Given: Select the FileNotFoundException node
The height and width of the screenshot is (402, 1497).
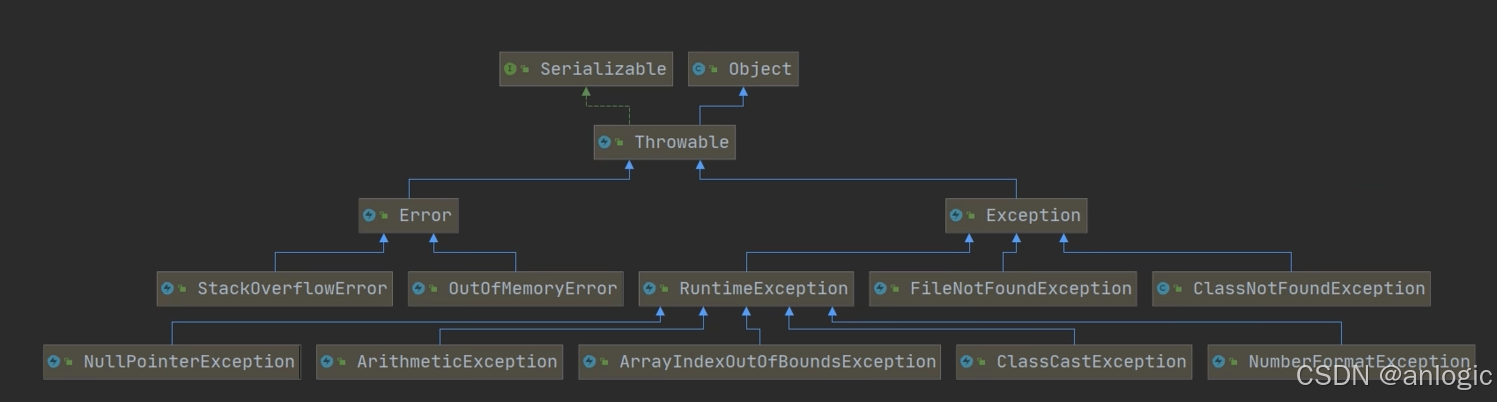Looking at the screenshot, I should (x=1003, y=288).
